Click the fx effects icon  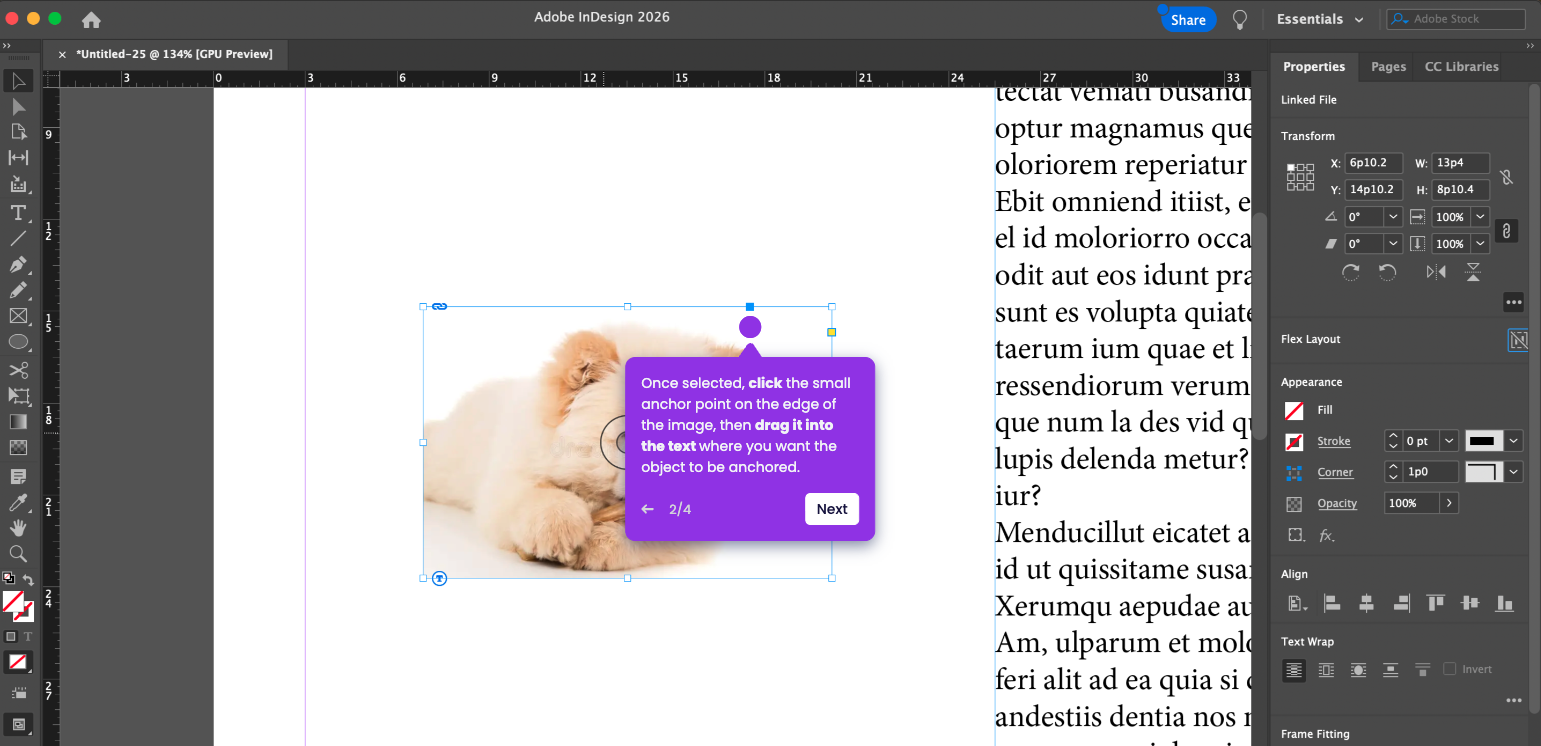pos(1327,536)
